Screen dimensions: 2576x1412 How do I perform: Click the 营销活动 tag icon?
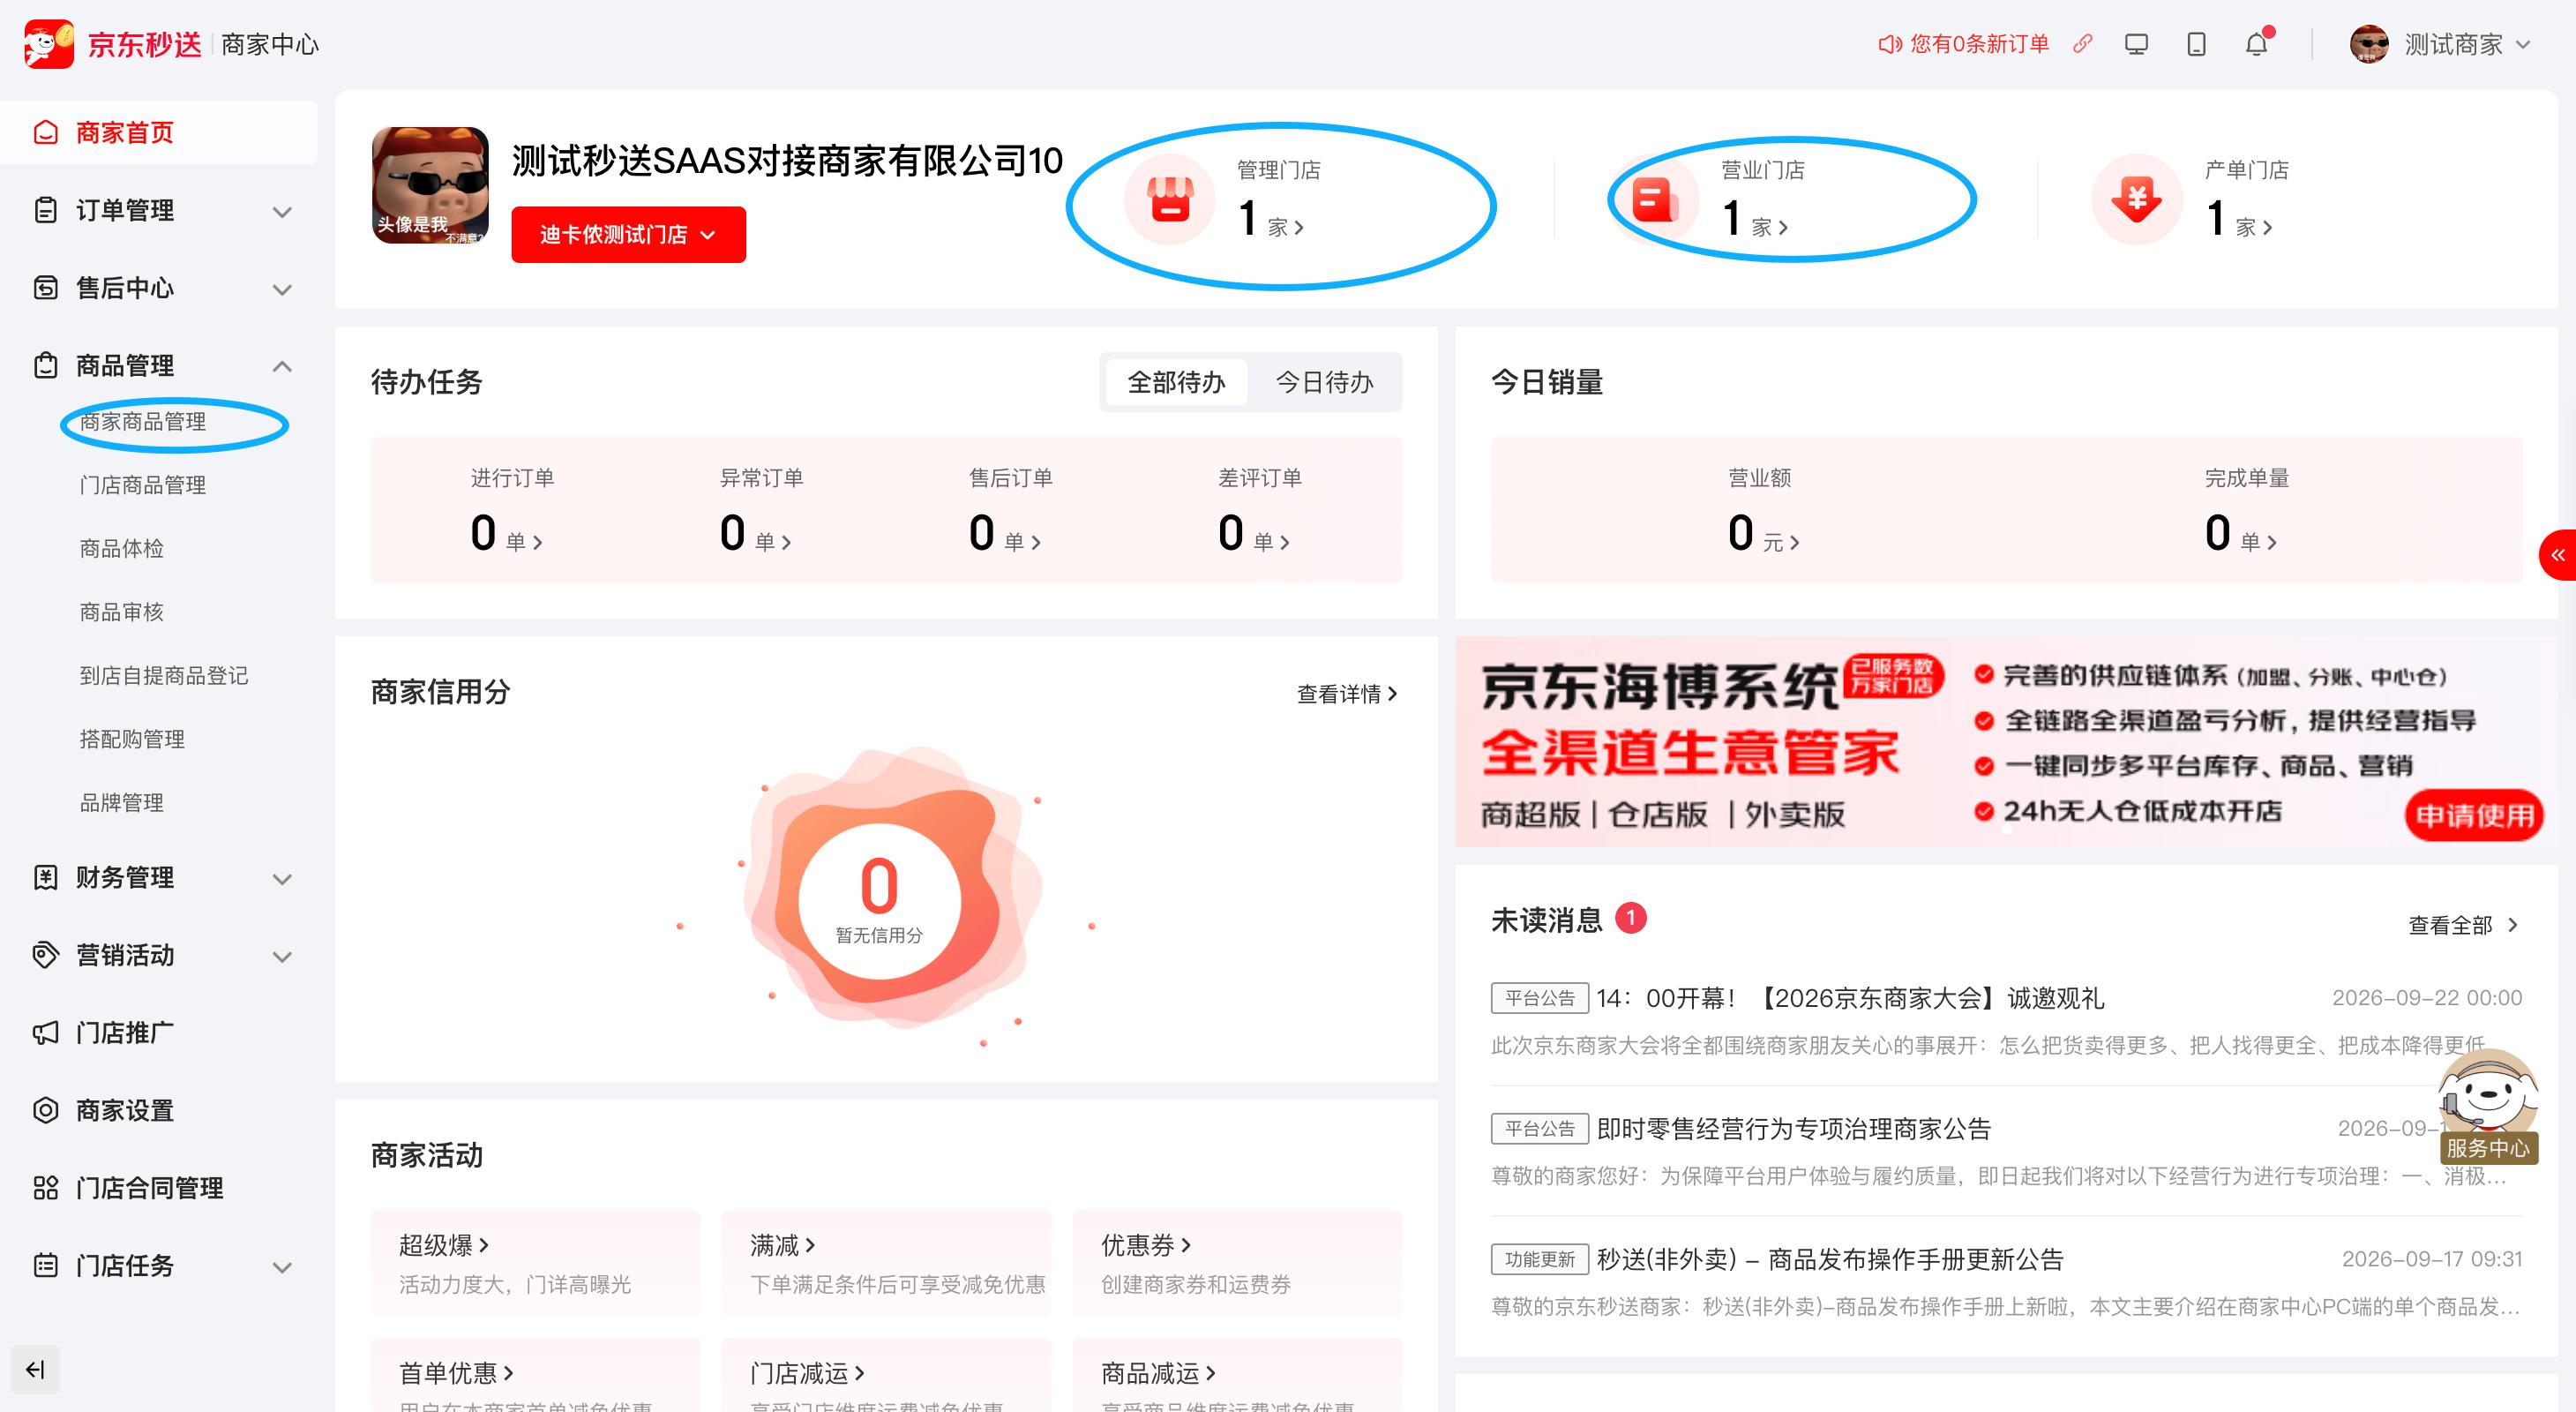[46, 955]
